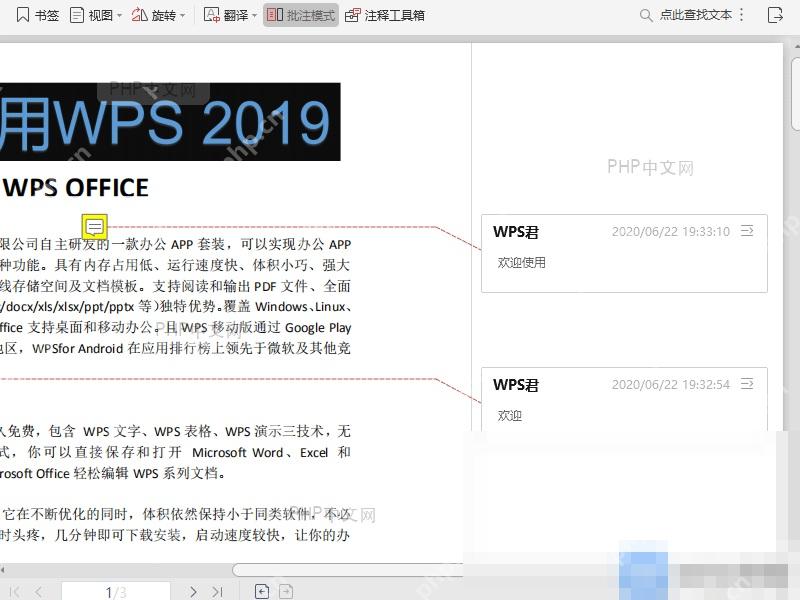This screenshot has height=600, width=800.
Task: Click the 点此查找文本 search field
Action: [x=686, y=15]
